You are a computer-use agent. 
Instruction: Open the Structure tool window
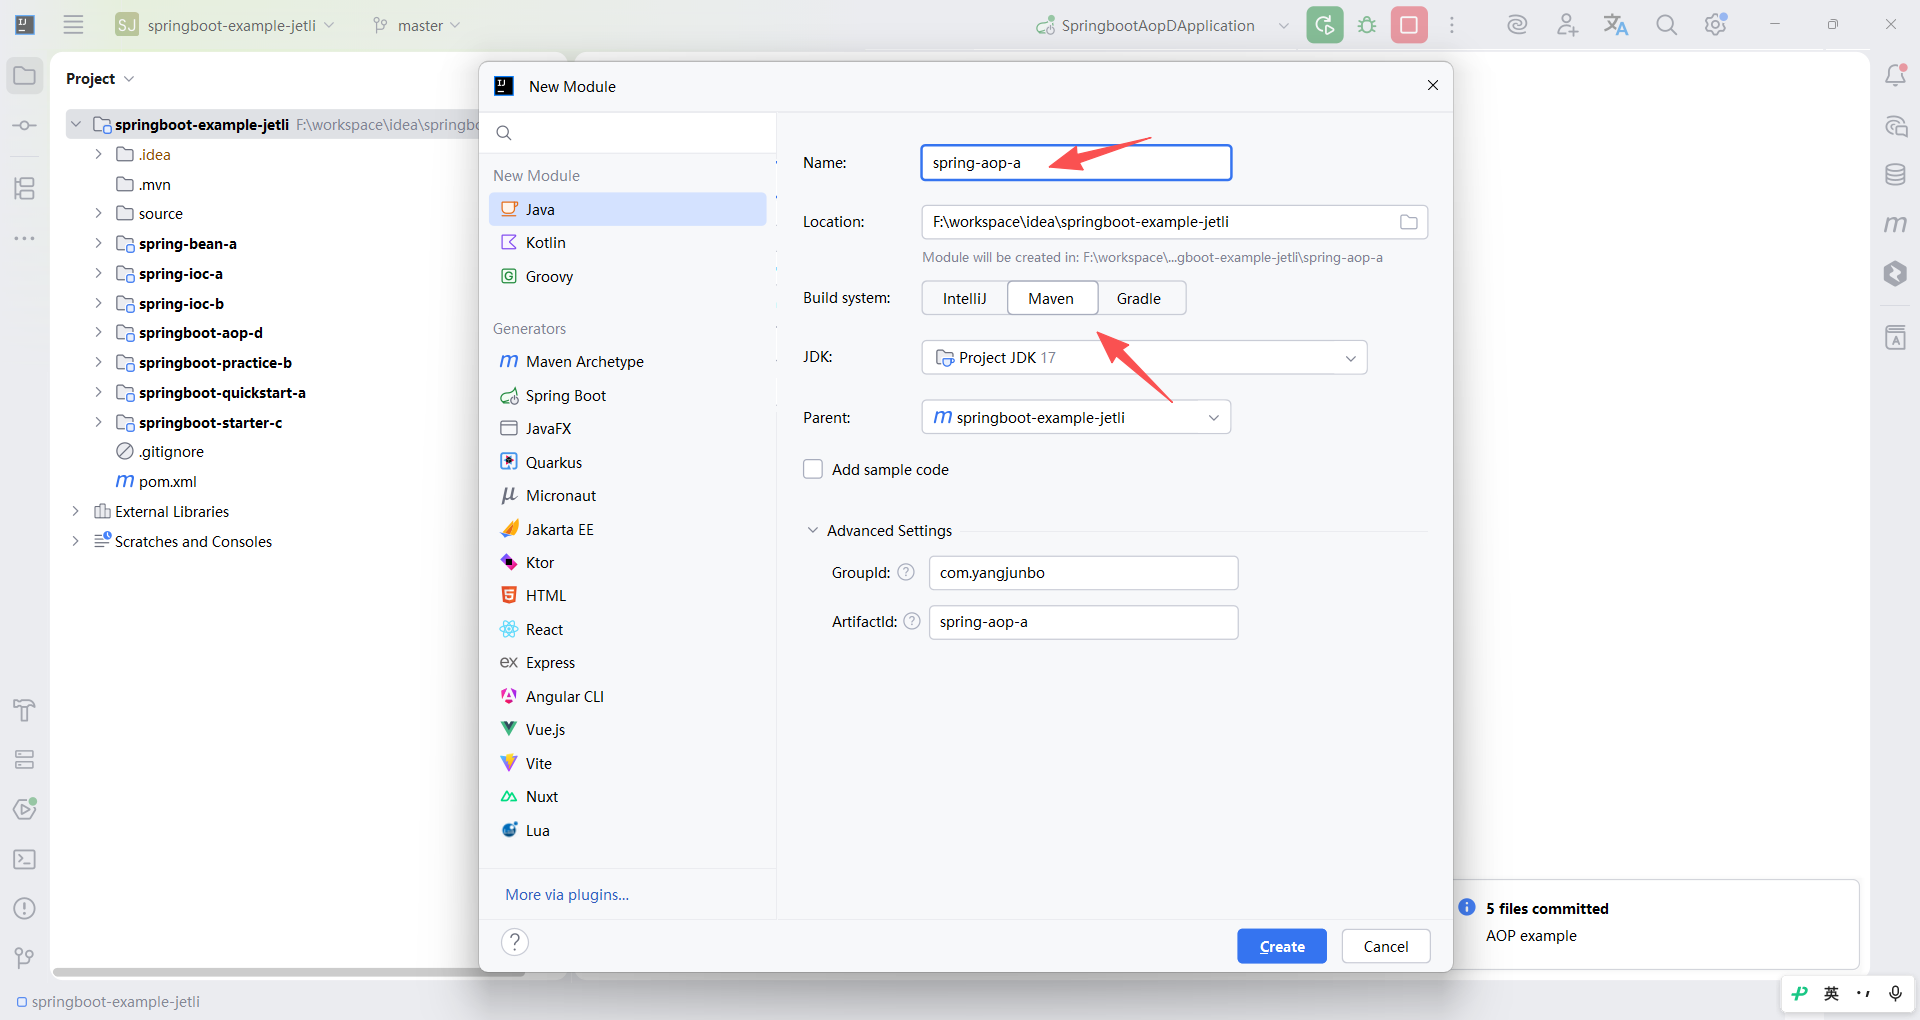click(x=25, y=188)
